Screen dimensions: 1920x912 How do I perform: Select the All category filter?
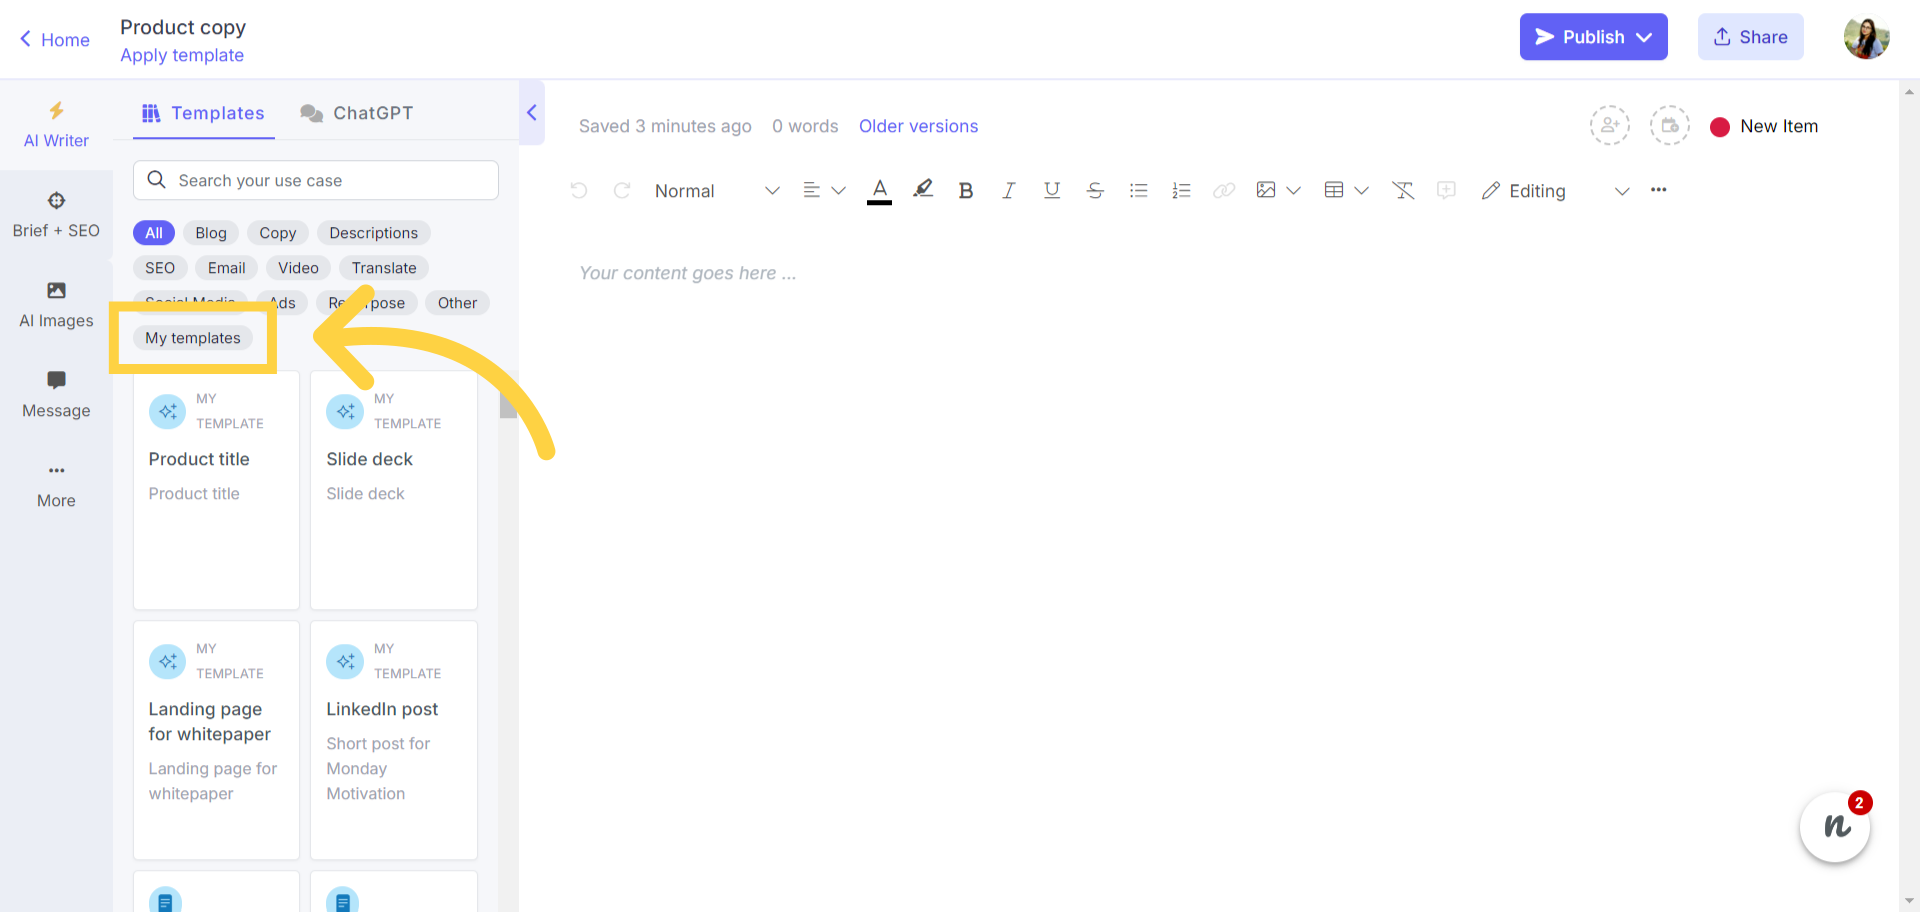[154, 233]
